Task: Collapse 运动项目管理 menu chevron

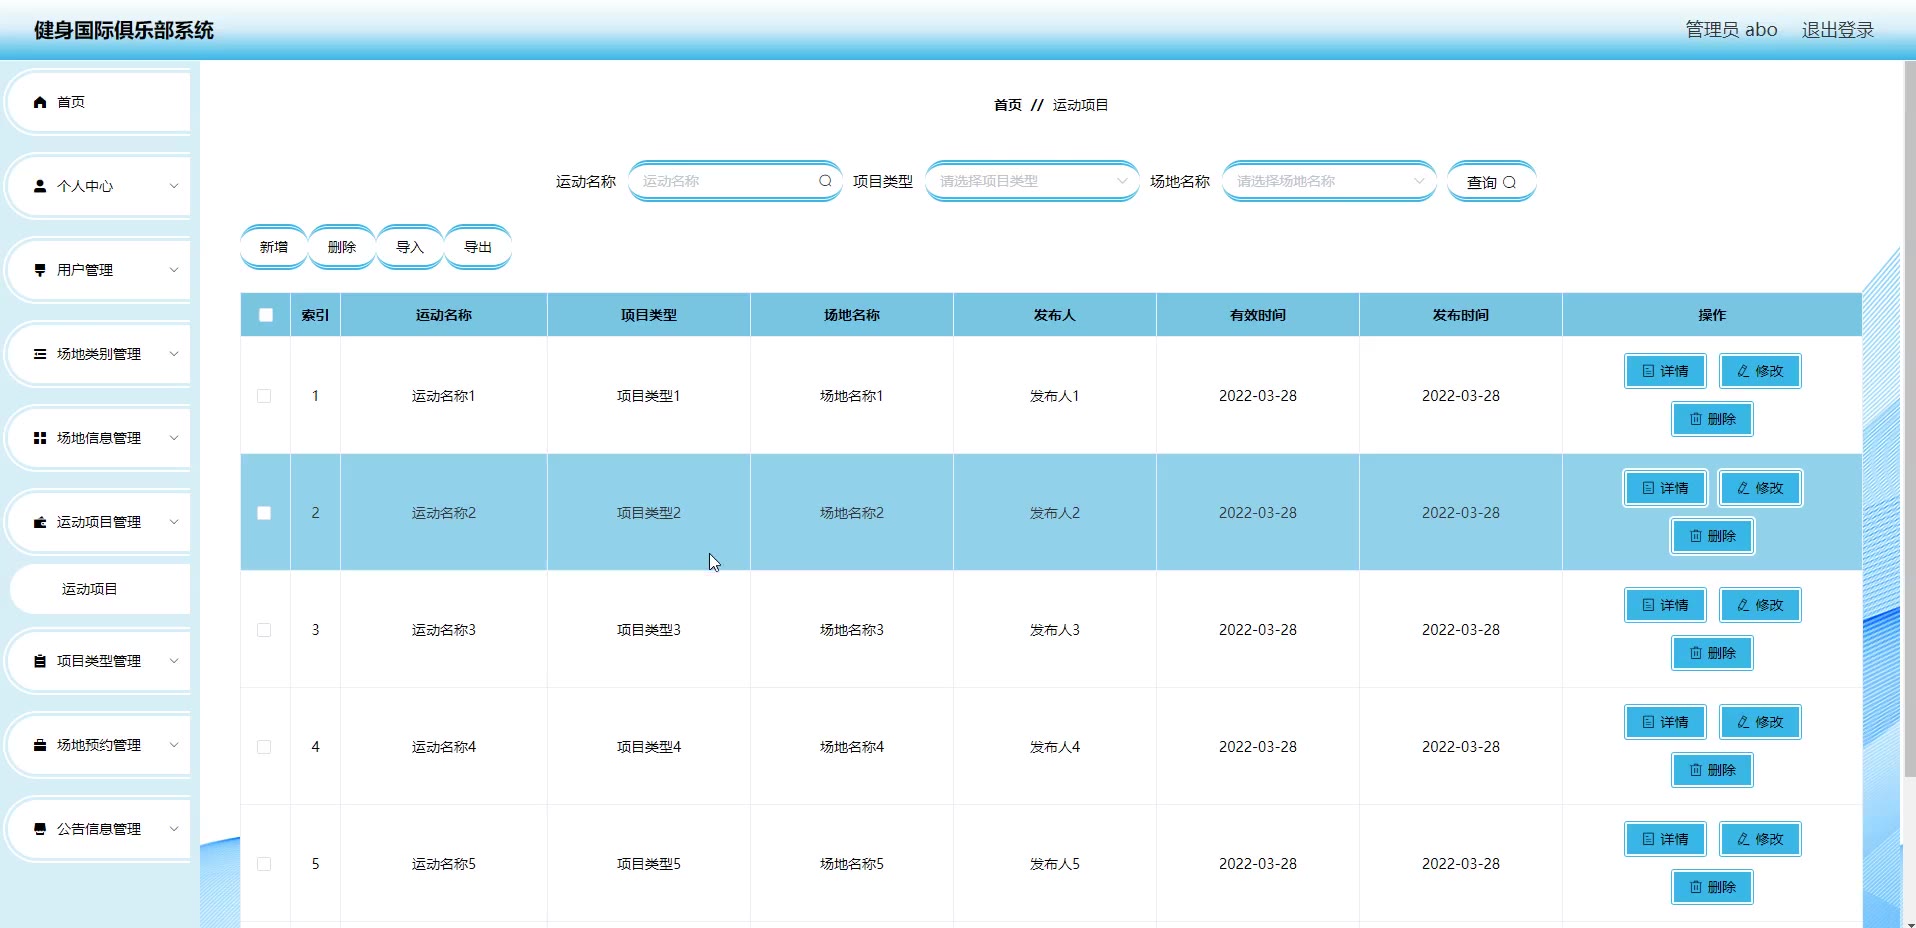Action: click(174, 522)
